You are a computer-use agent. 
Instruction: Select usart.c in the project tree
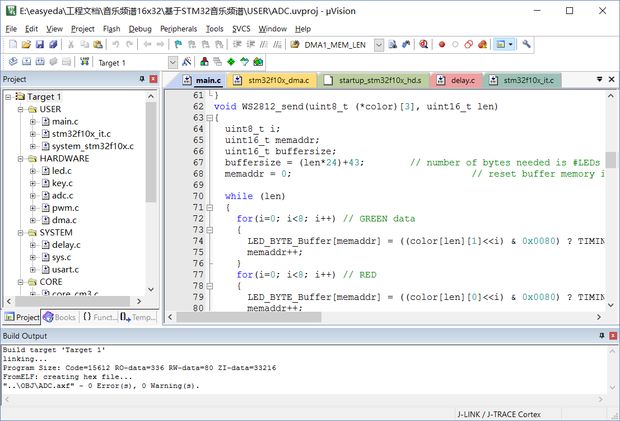tap(65, 270)
